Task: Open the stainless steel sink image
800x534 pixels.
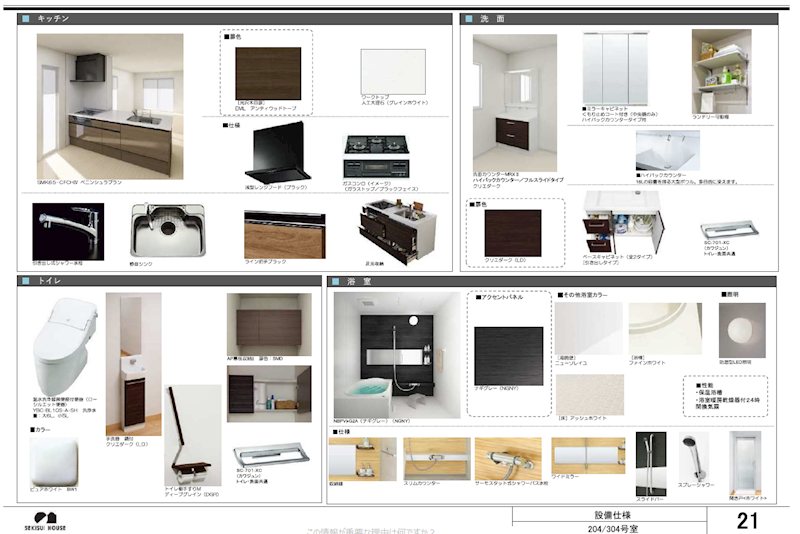Action: coord(168,230)
